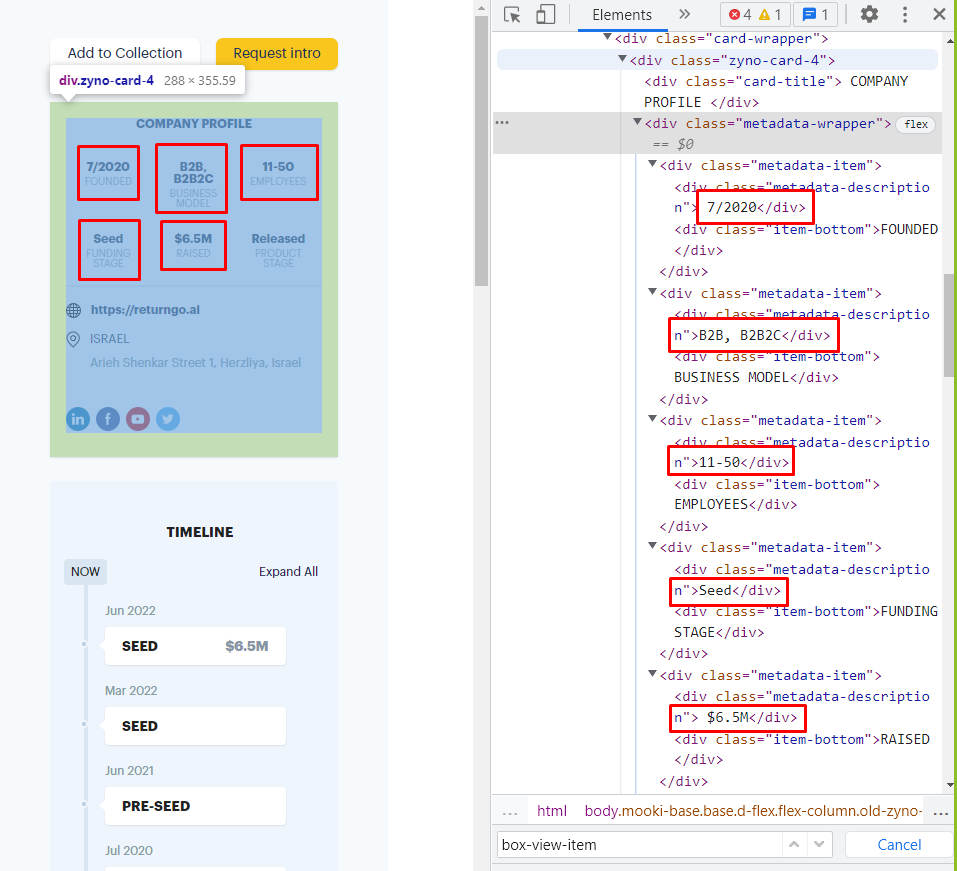Click the card-title div line
Image resolution: width=957 pixels, height=871 pixels.
[776, 92]
